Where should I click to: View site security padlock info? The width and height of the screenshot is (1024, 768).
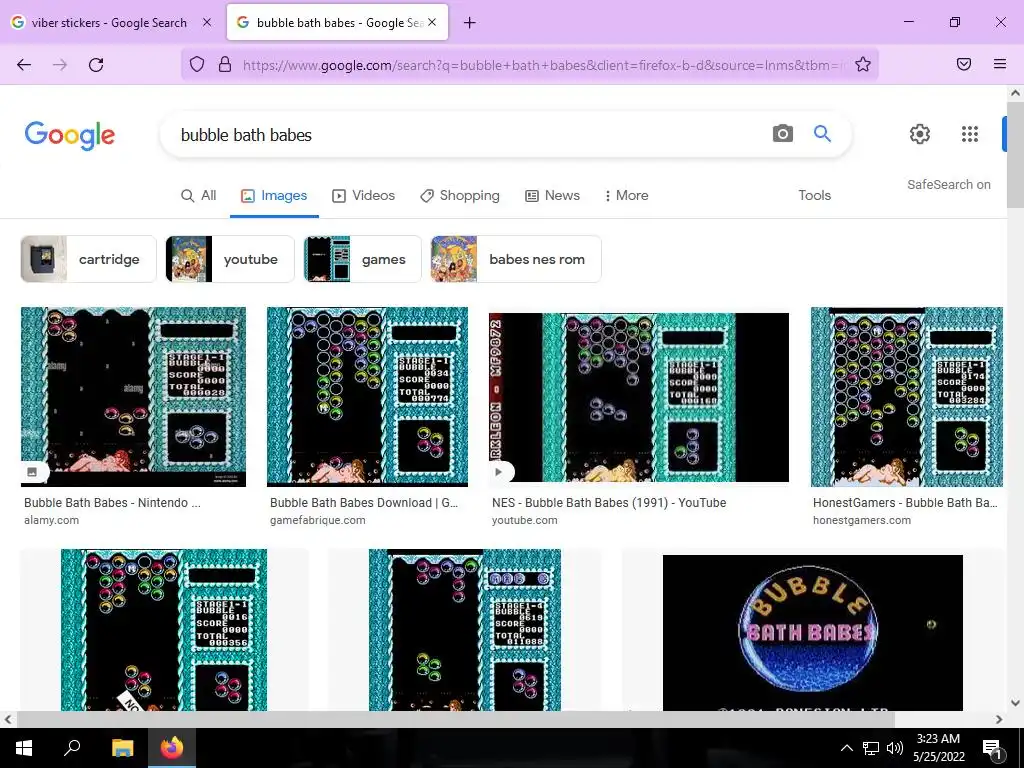pyautogui.click(x=225, y=64)
